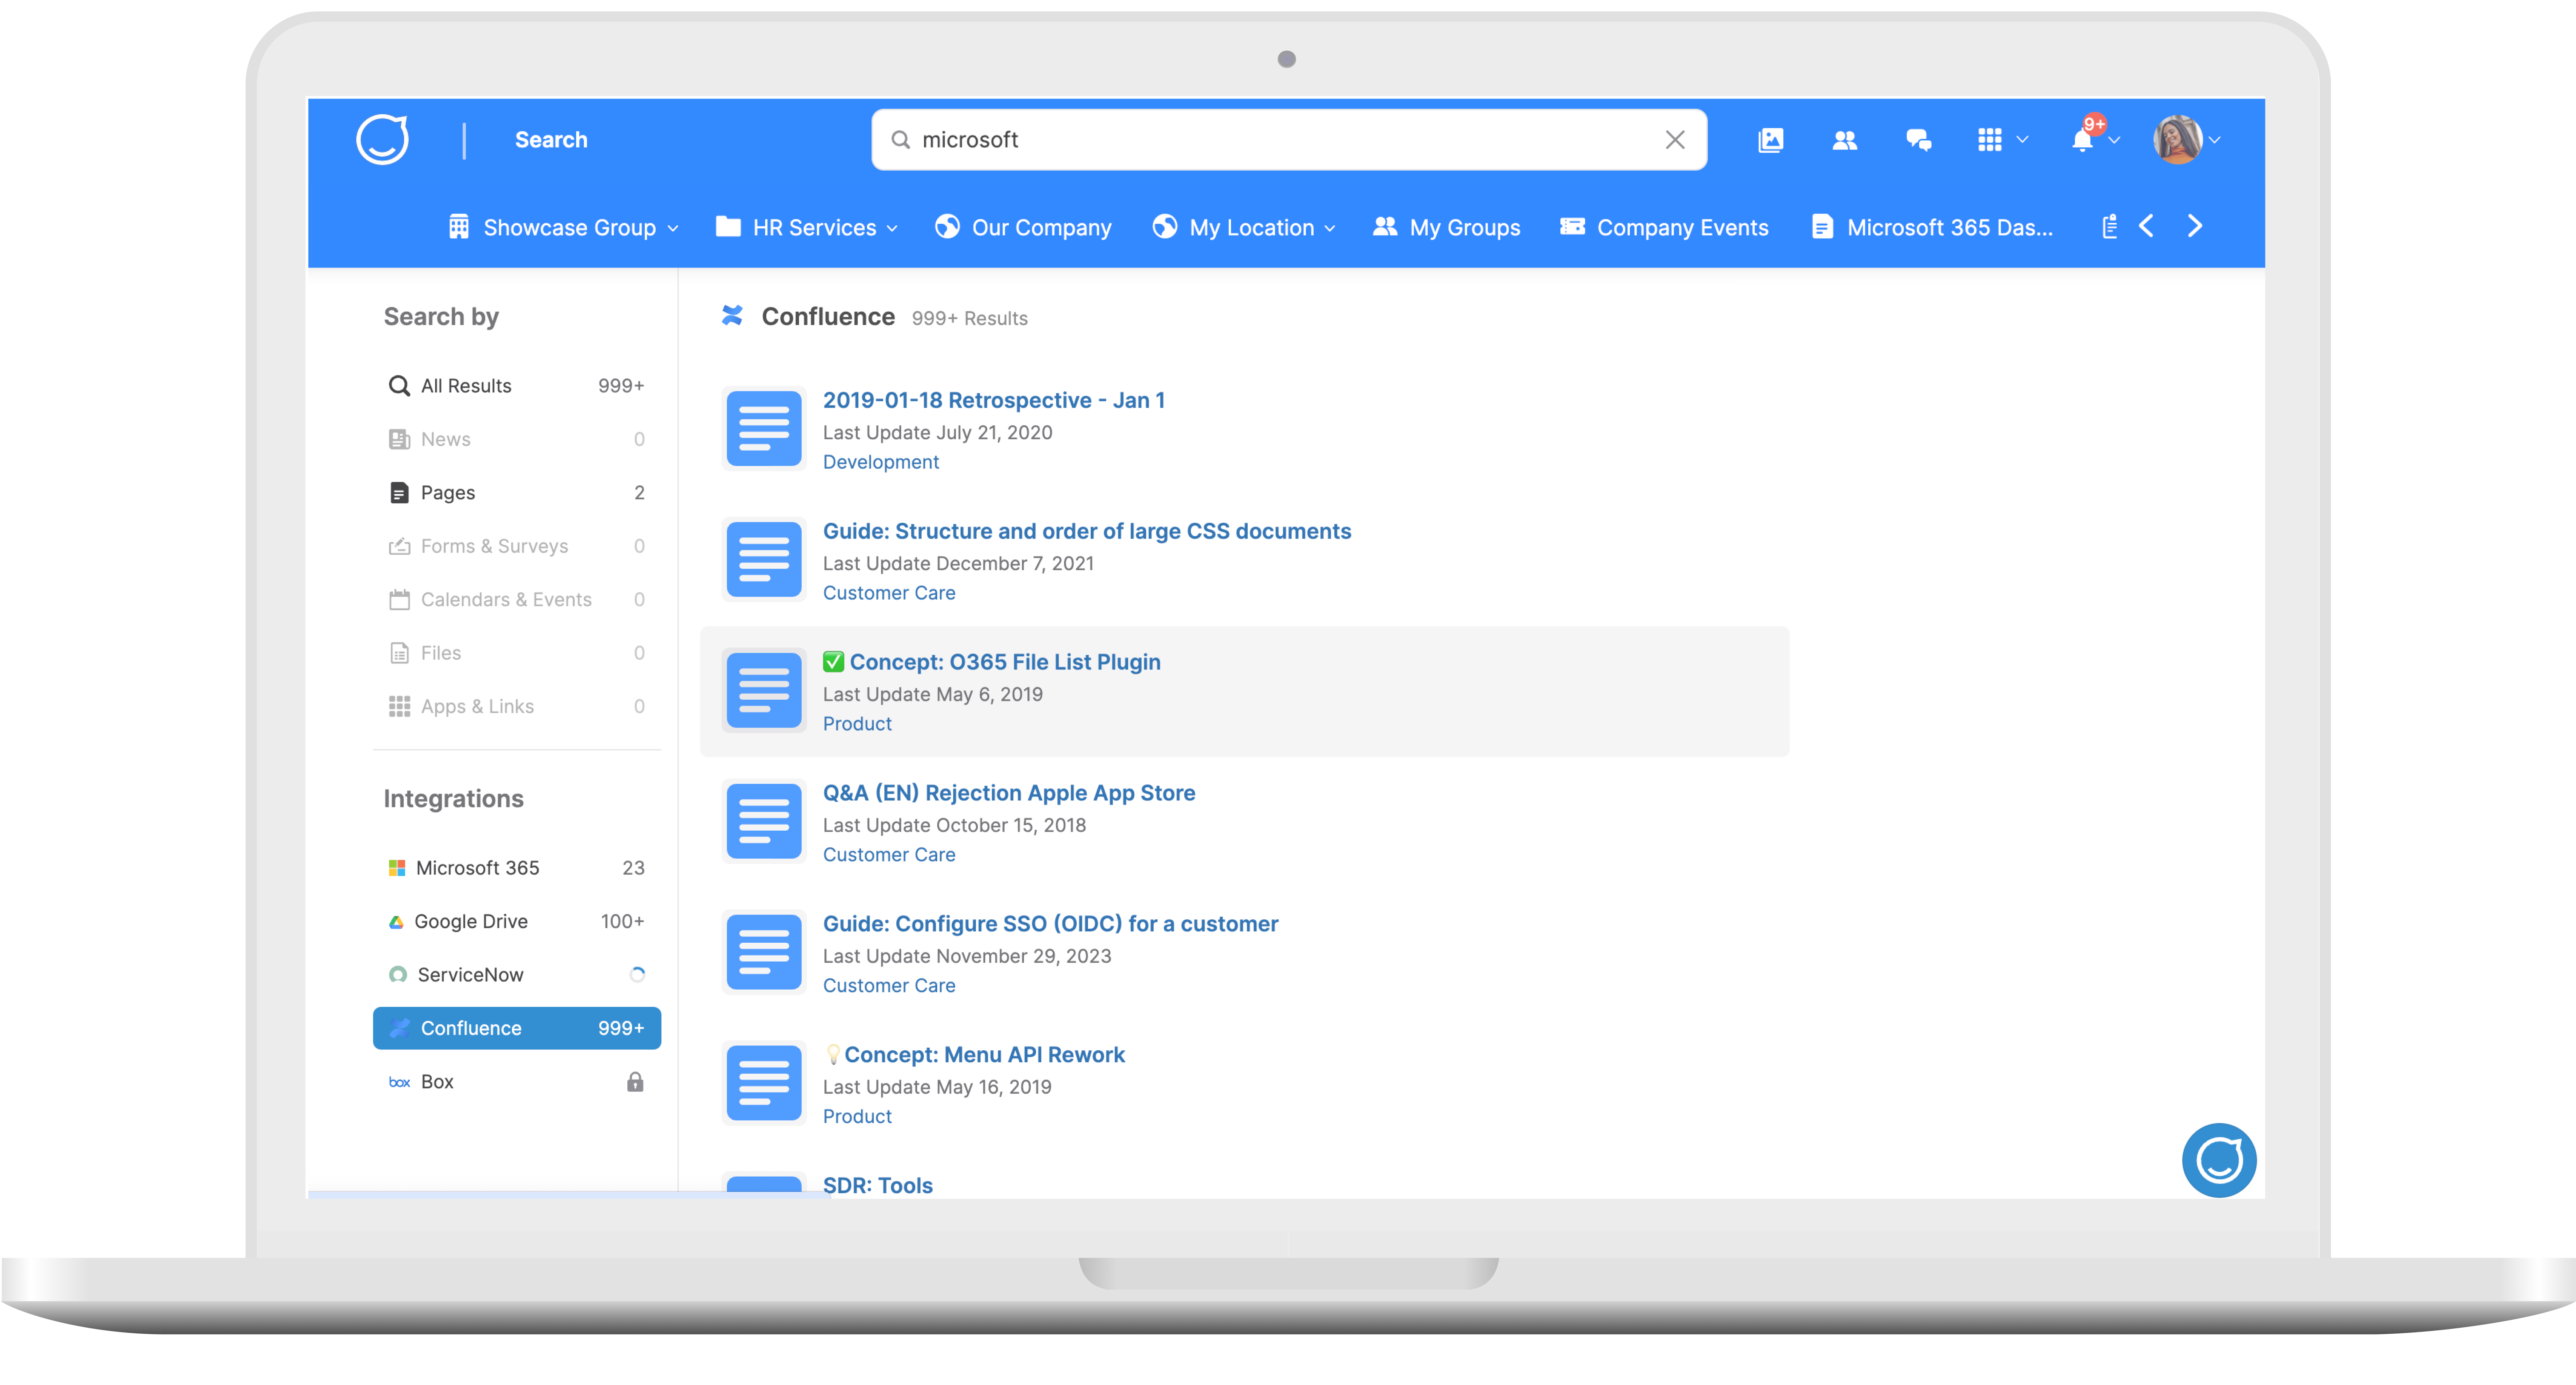Open the My Groups menu item

pos(1446,227)
